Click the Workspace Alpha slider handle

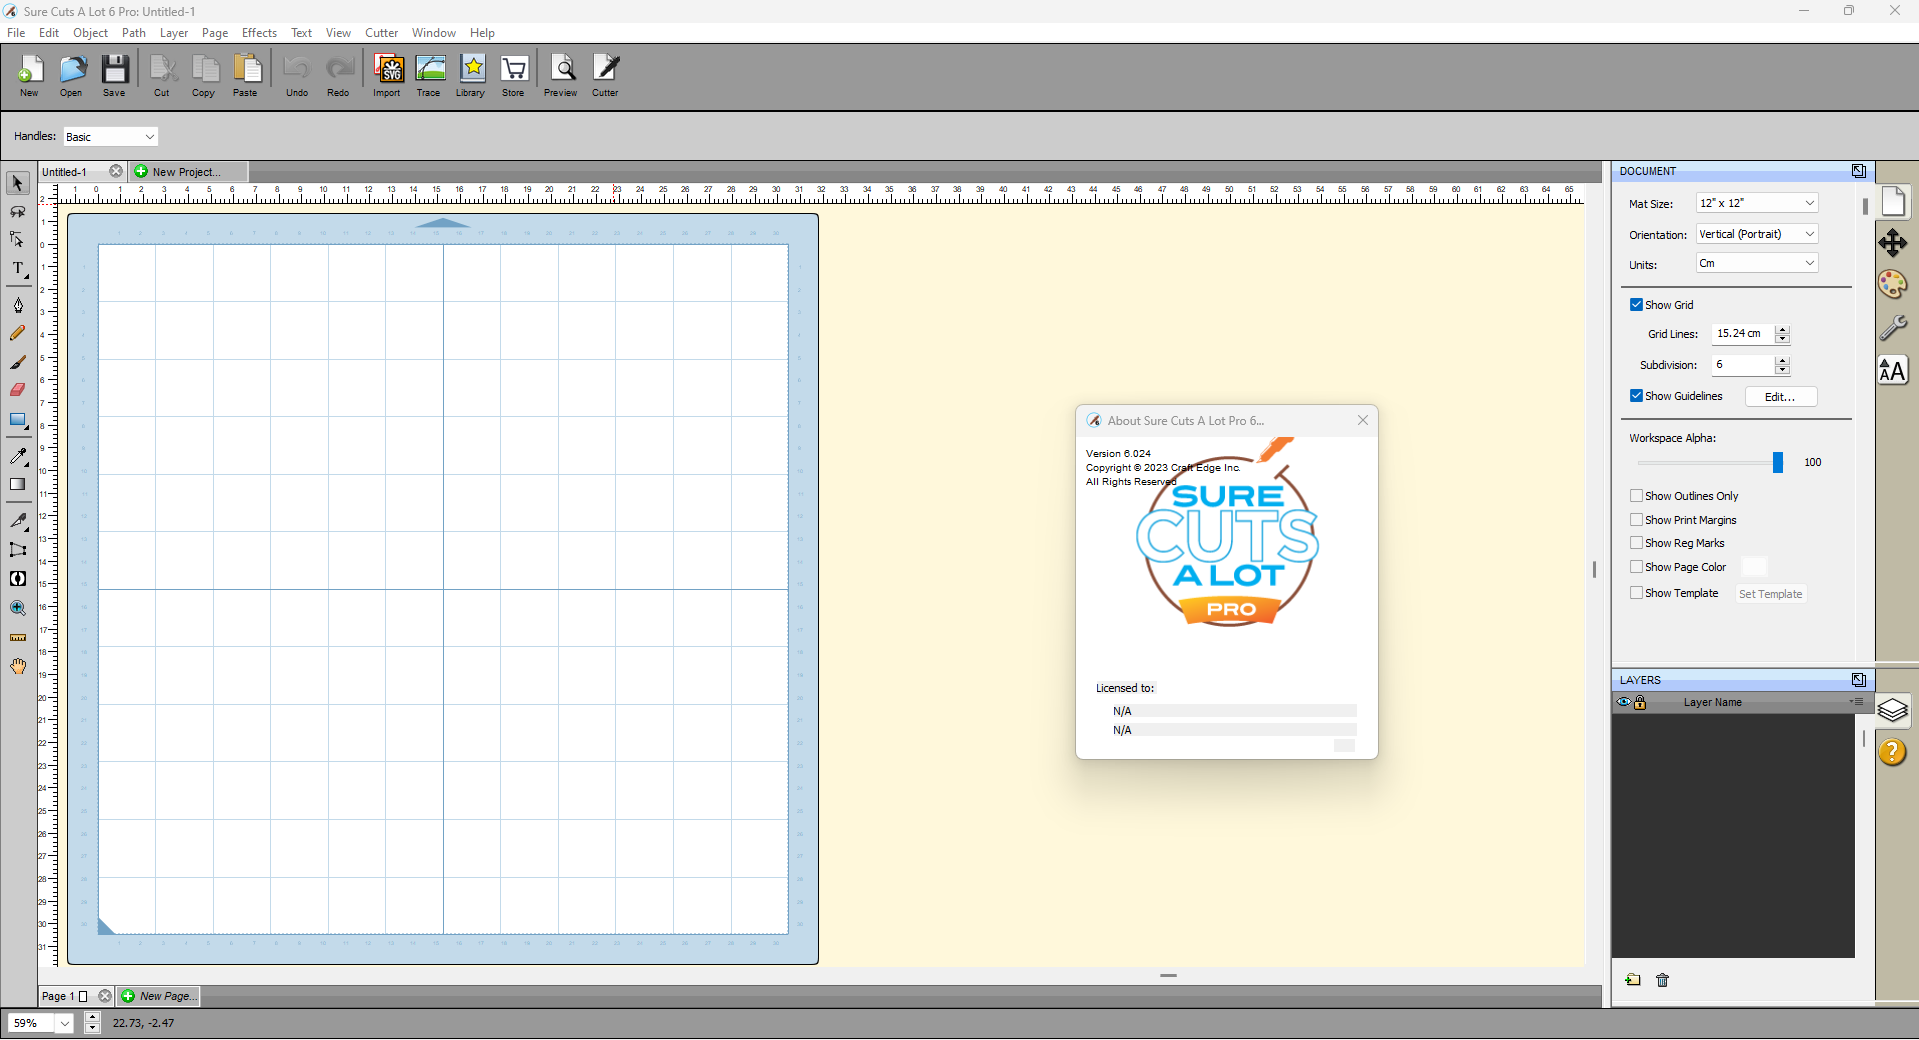click(1778, 462)
